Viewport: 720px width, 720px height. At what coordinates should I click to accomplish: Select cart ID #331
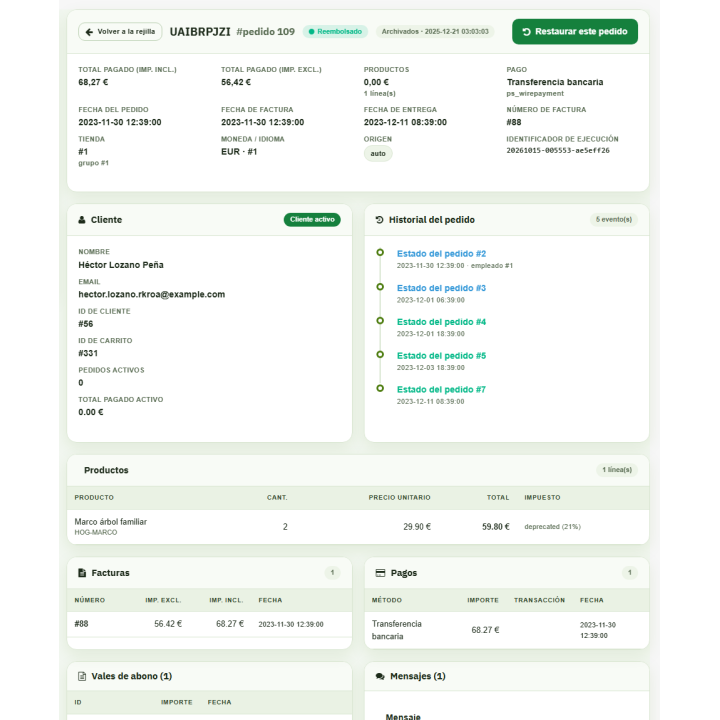point(88,353)
